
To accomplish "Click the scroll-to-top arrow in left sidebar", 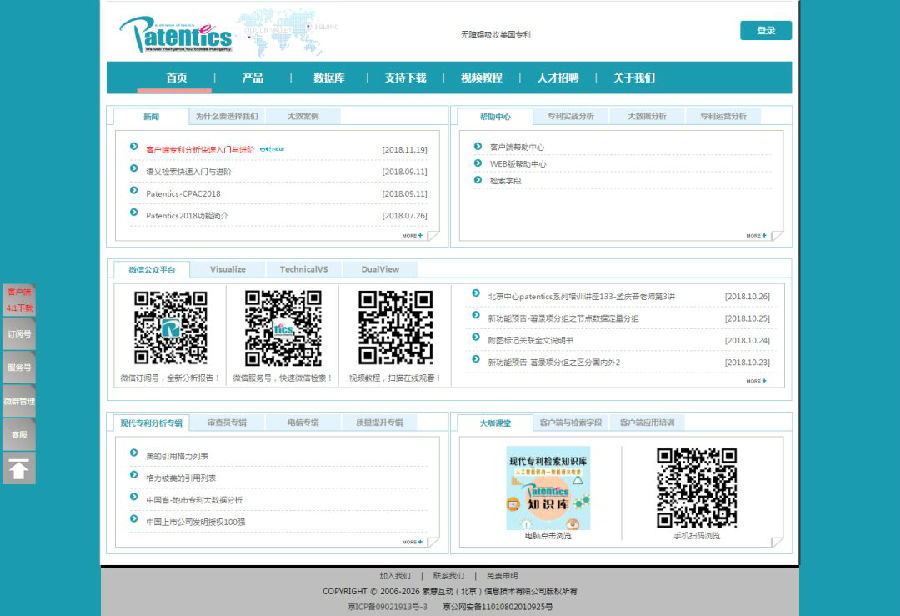I will point(19,467).
